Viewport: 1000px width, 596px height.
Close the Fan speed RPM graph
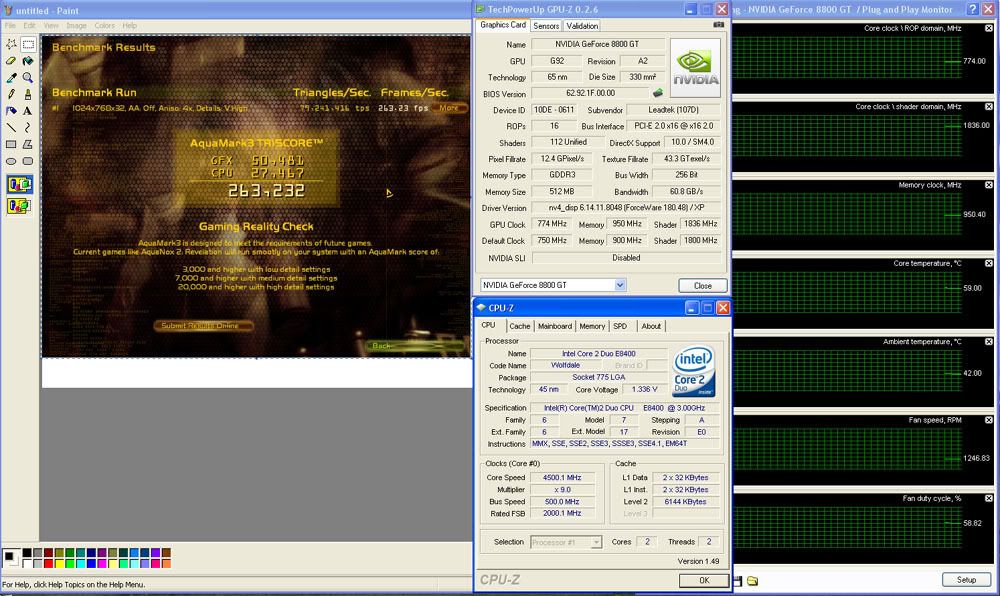pos(989,420)
